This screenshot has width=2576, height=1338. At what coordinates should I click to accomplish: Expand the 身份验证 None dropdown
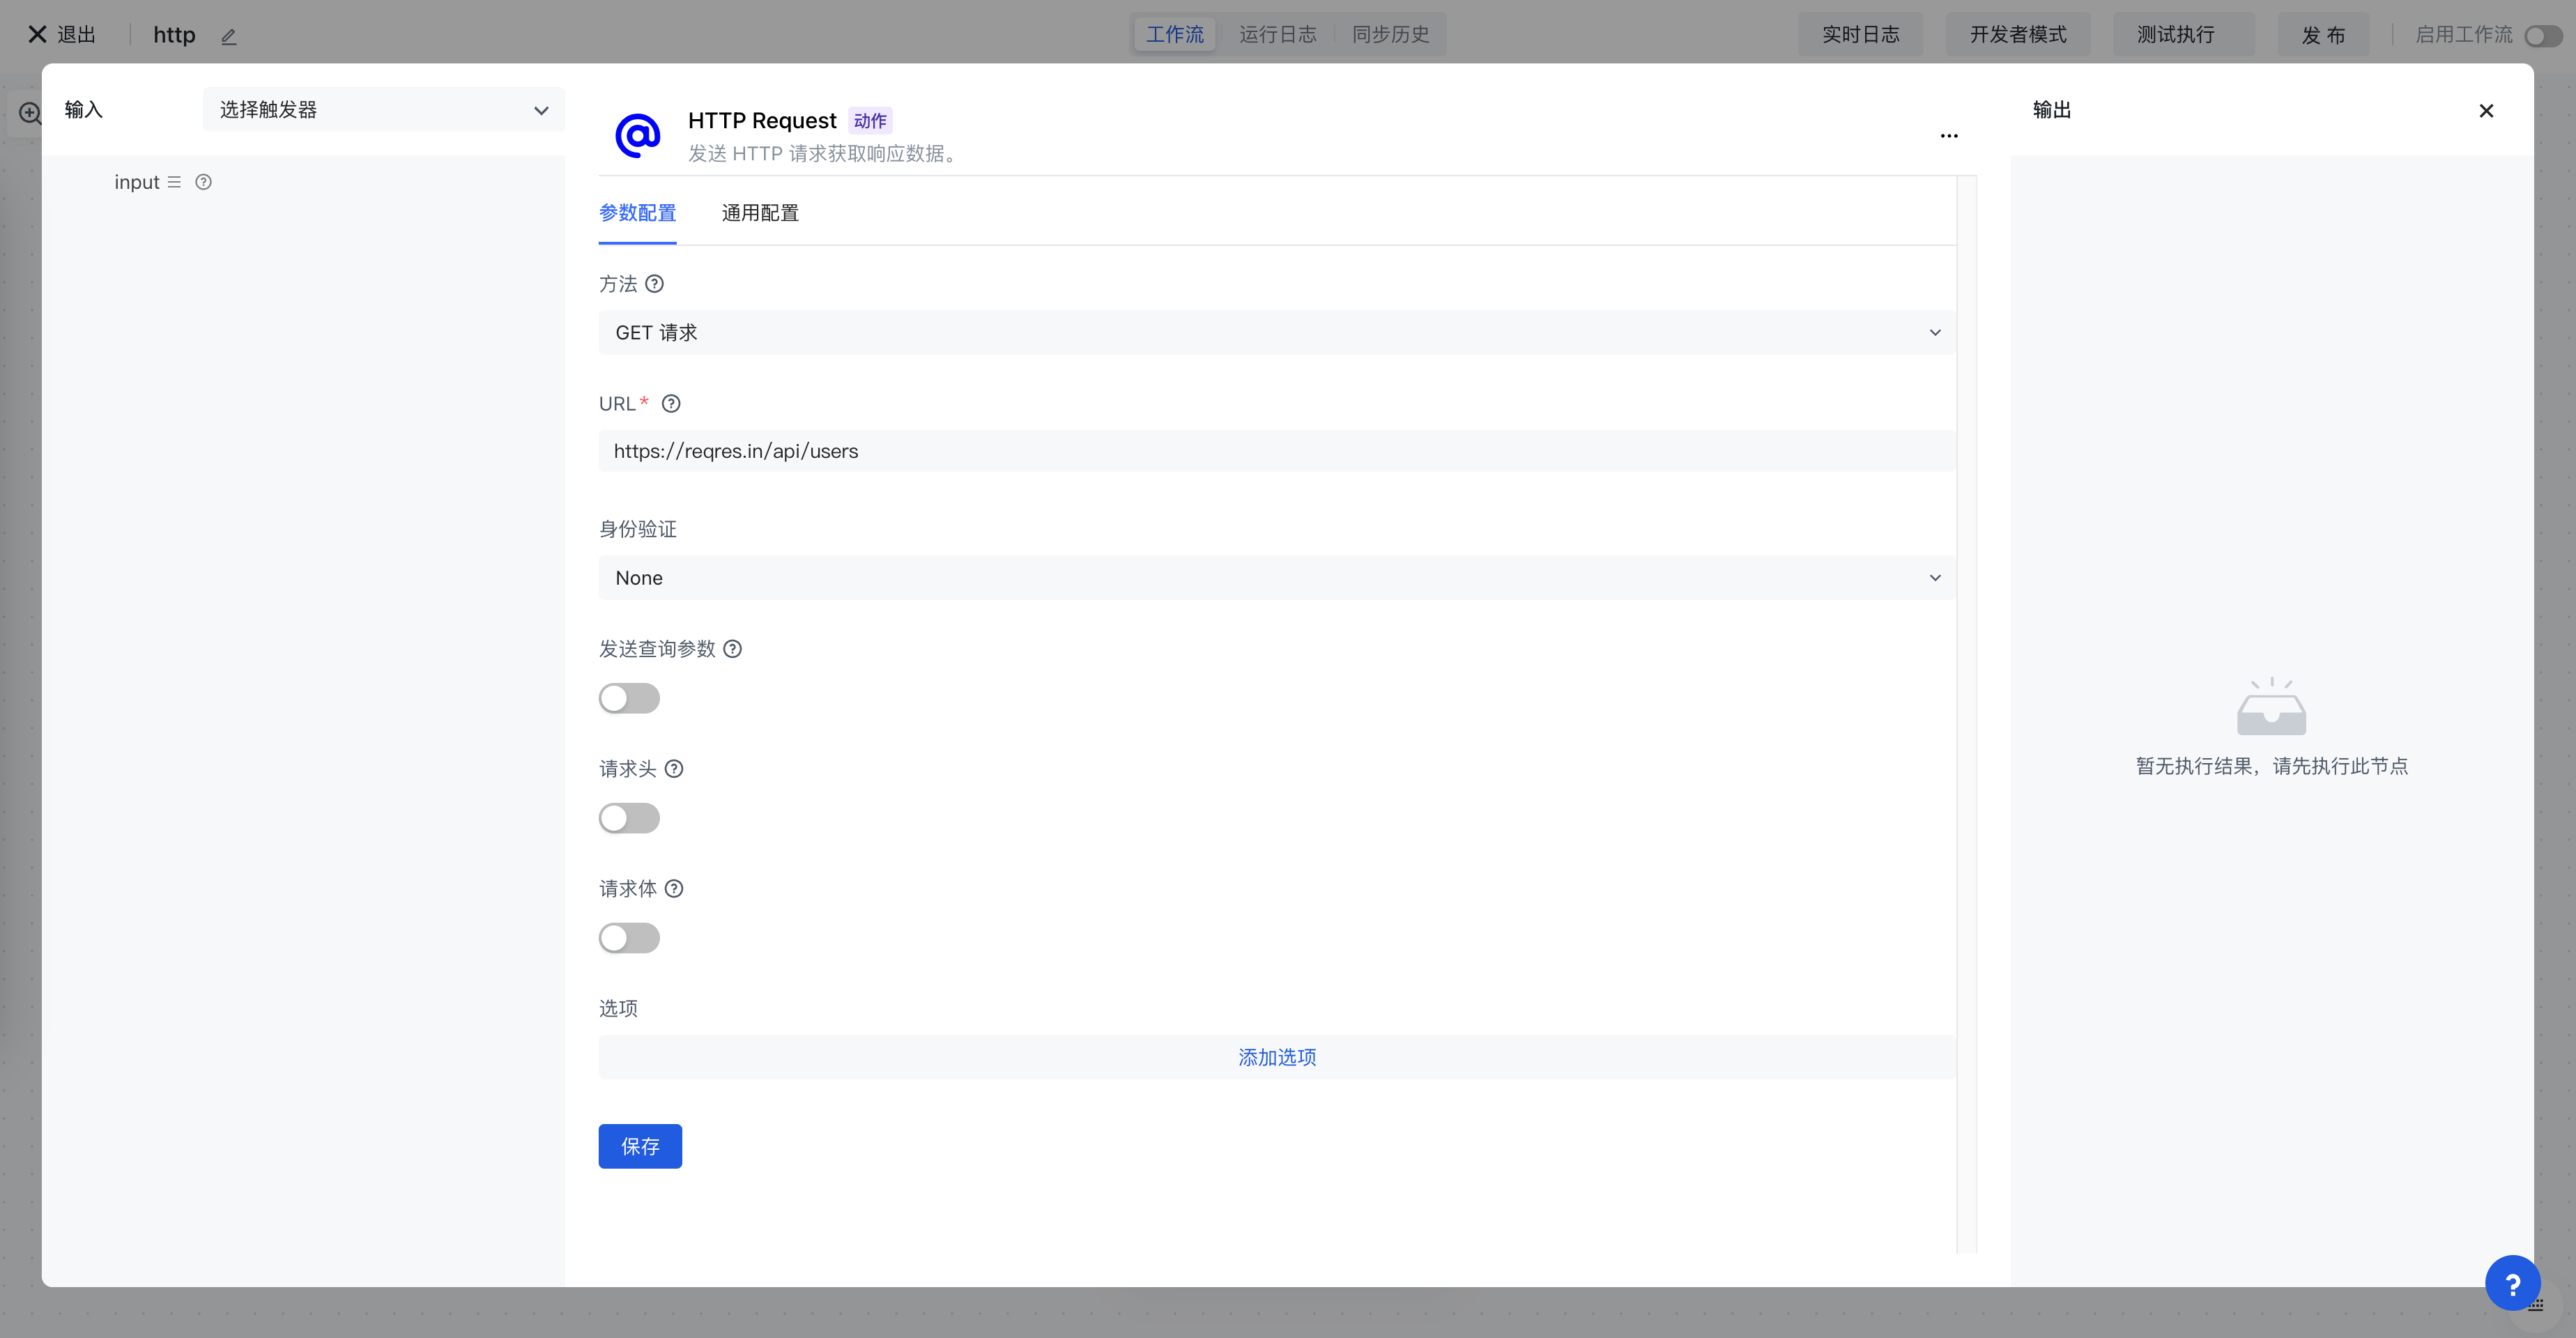point(1276,578)
